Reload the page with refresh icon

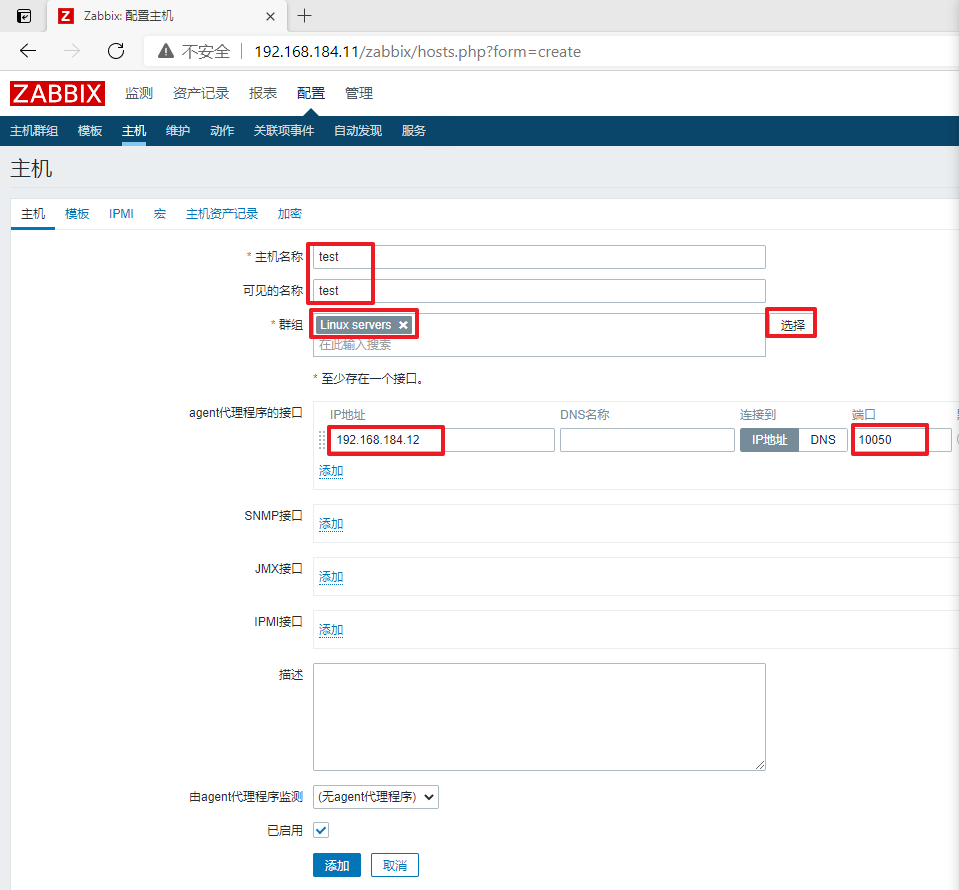(116, 51)
